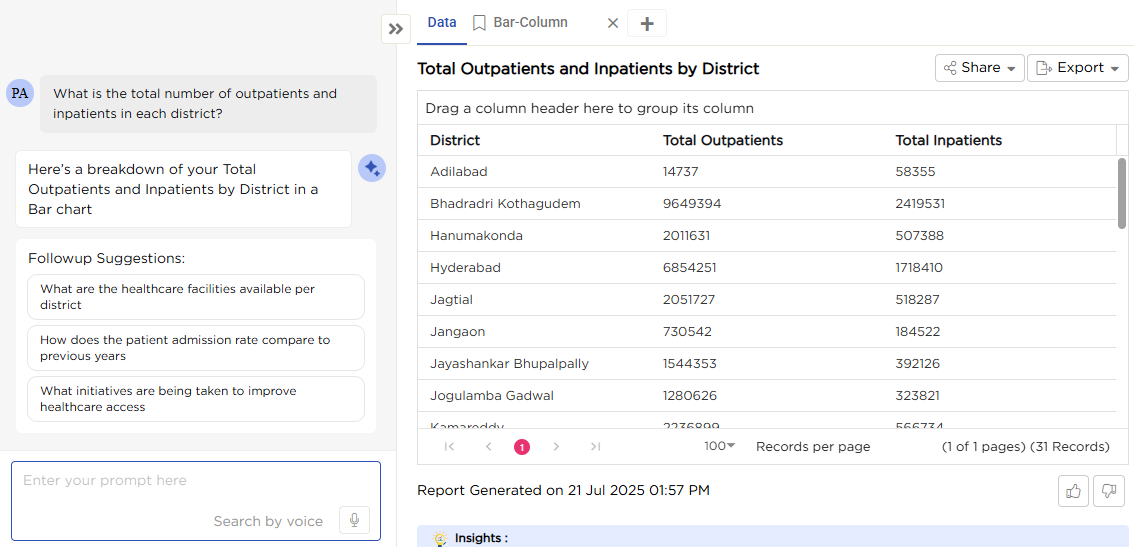
Task: Click inpatients value 1718410
Action: click(x=919, y=268)
